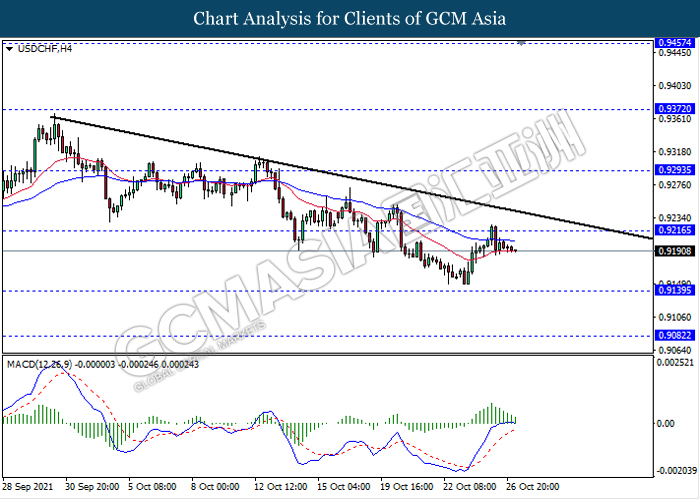This screenshot has height=500, width=700.
Task: Click the chart shift marker at top
Action: [x=521, y=43]
